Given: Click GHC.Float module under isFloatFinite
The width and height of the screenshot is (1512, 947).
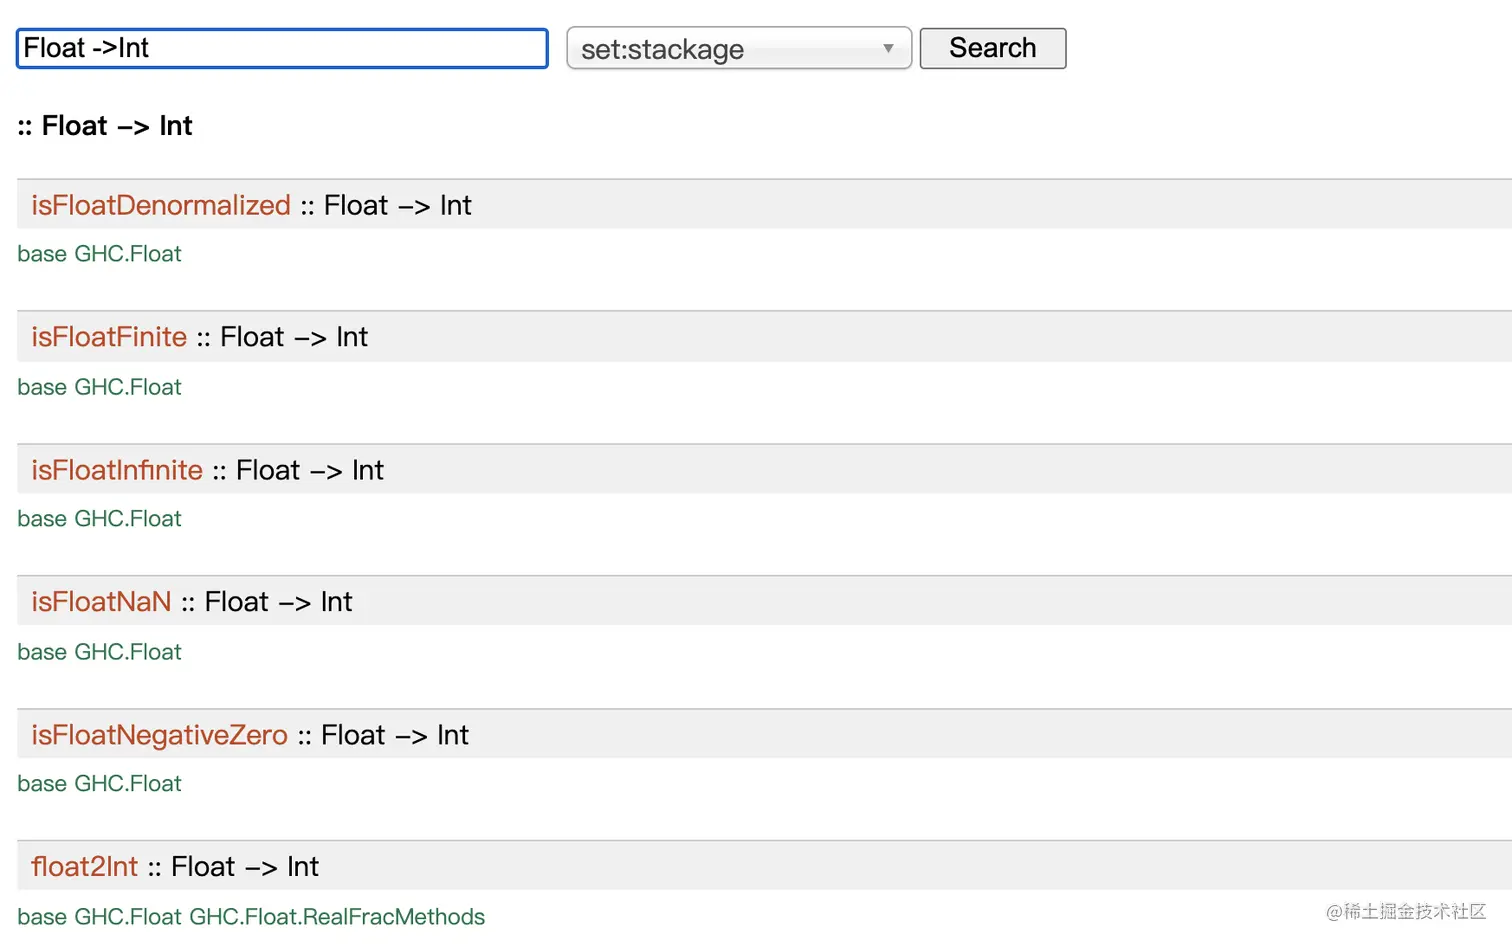Looking at the screenshot, I should (128, 387).
